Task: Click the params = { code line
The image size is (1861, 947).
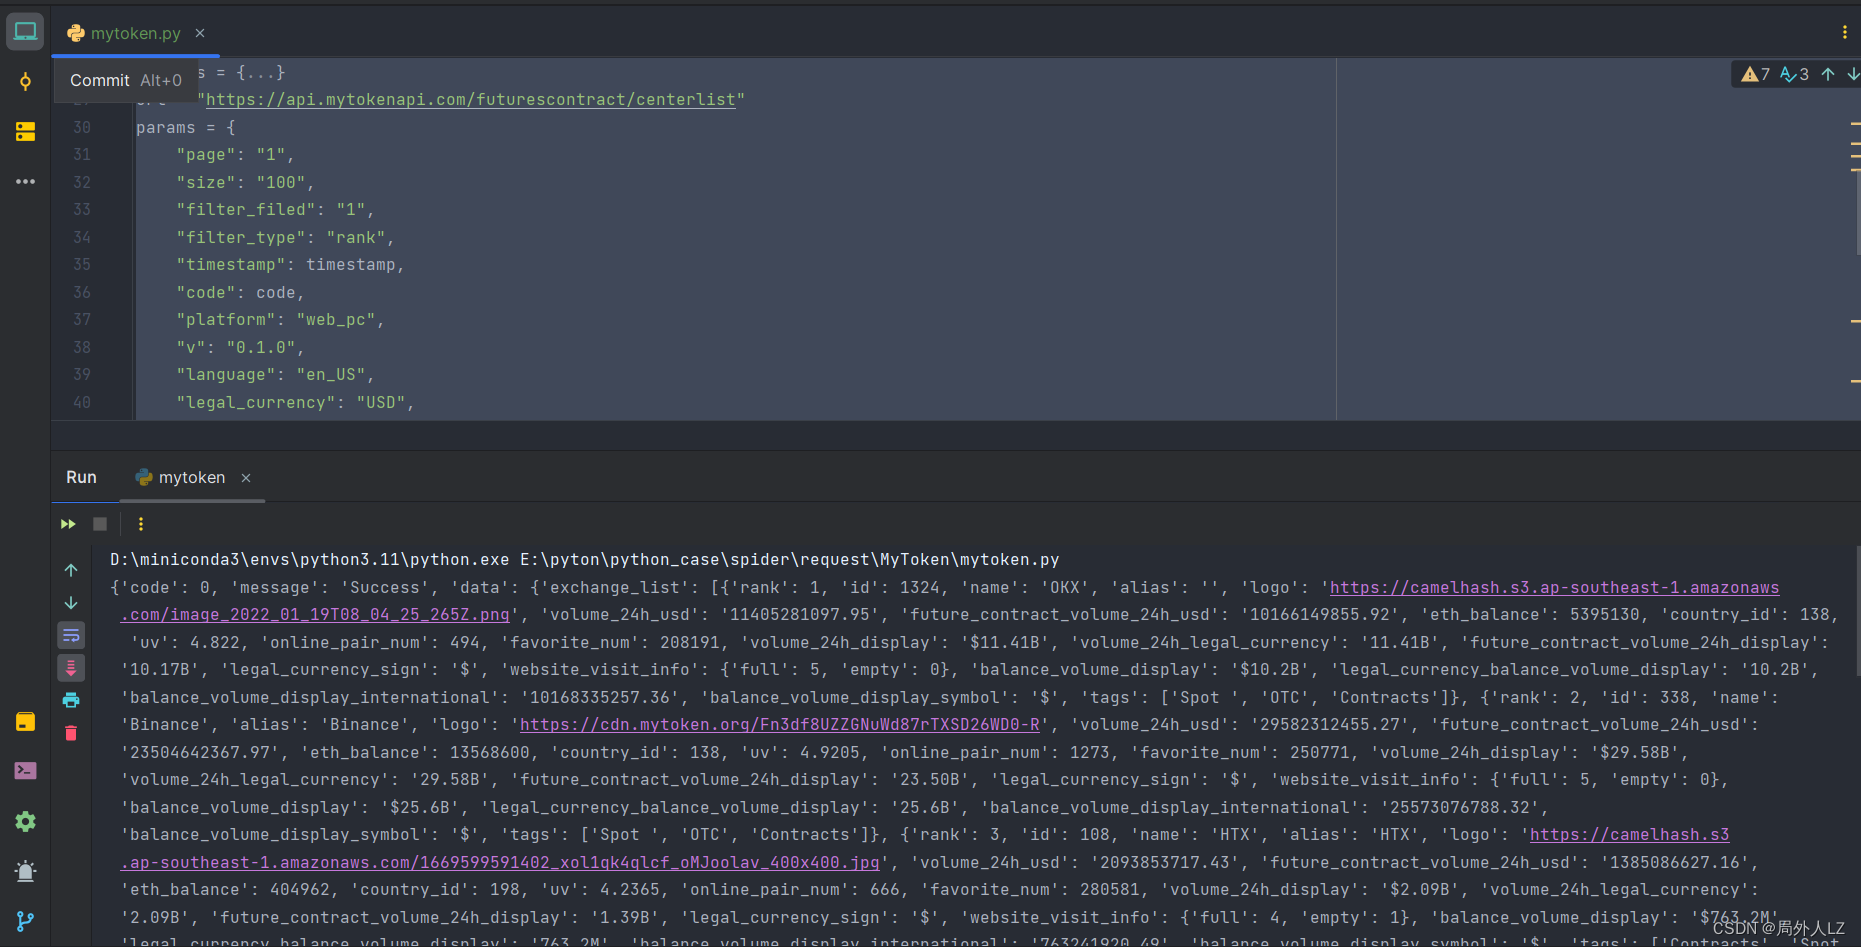Action: point(186,128)
